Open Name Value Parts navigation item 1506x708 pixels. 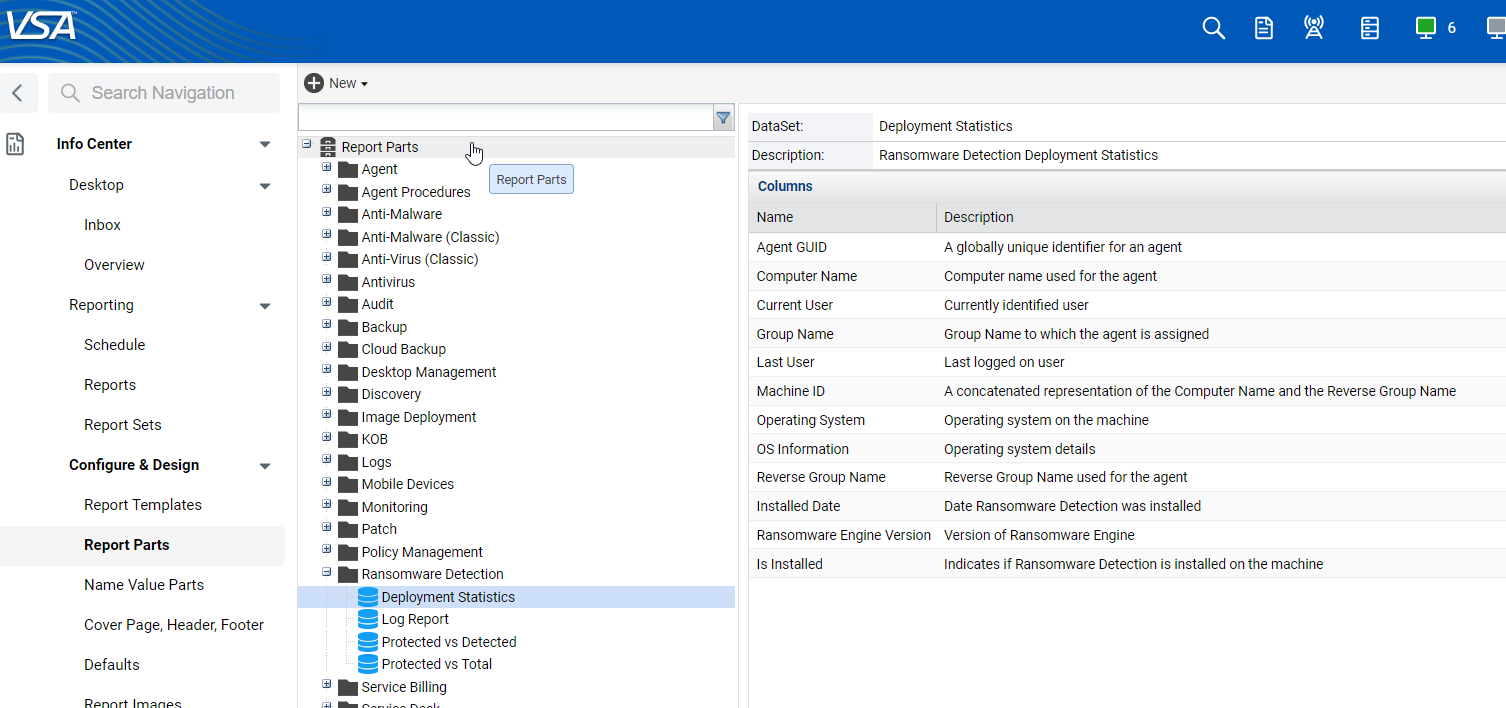144,585
